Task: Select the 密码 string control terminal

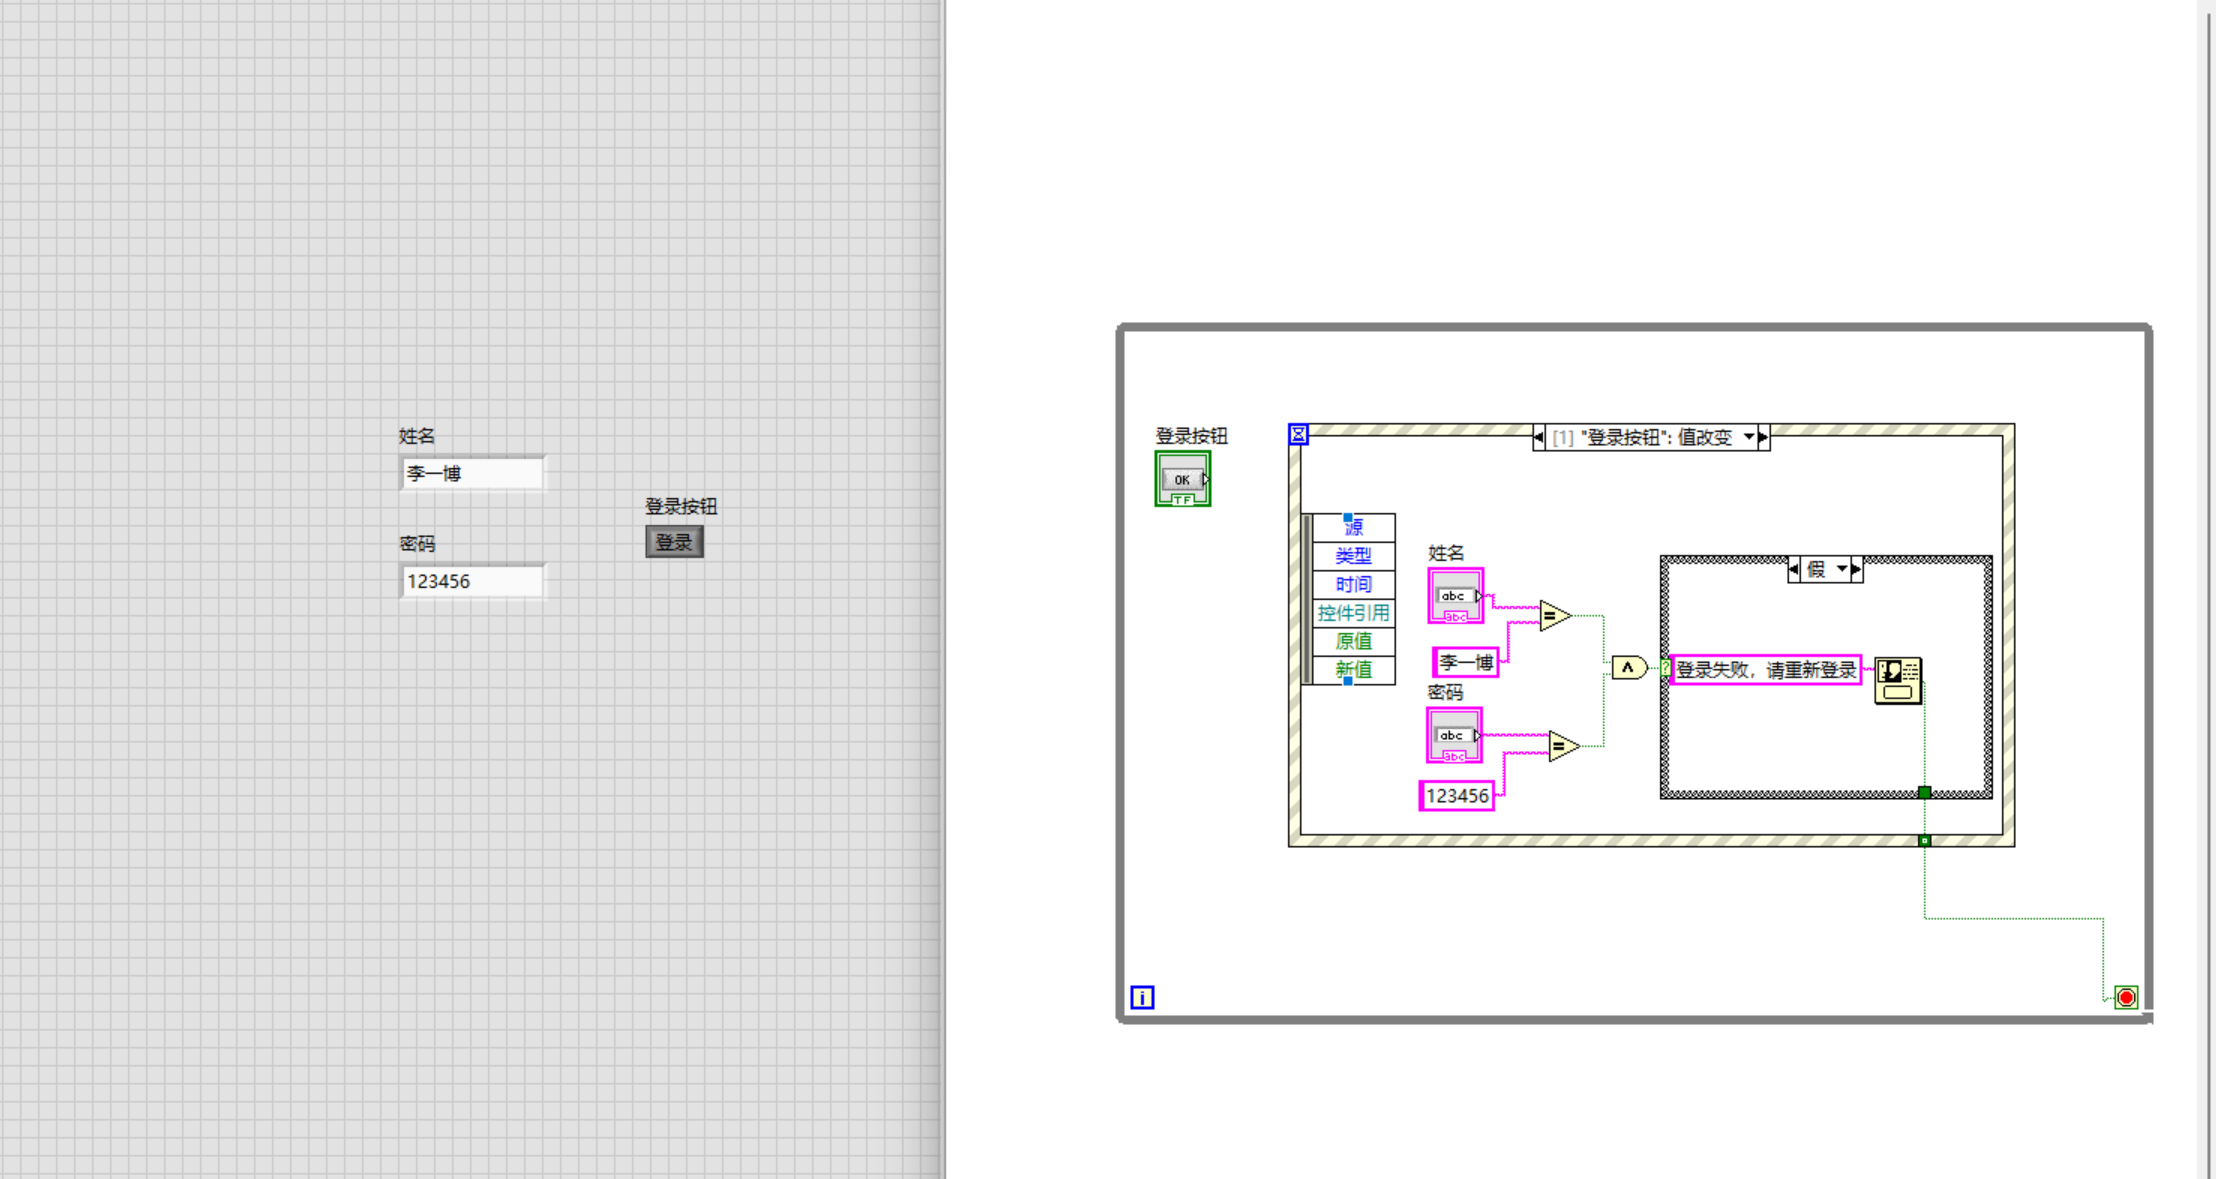Action: pyautogui.click(x=1453, y=735)
